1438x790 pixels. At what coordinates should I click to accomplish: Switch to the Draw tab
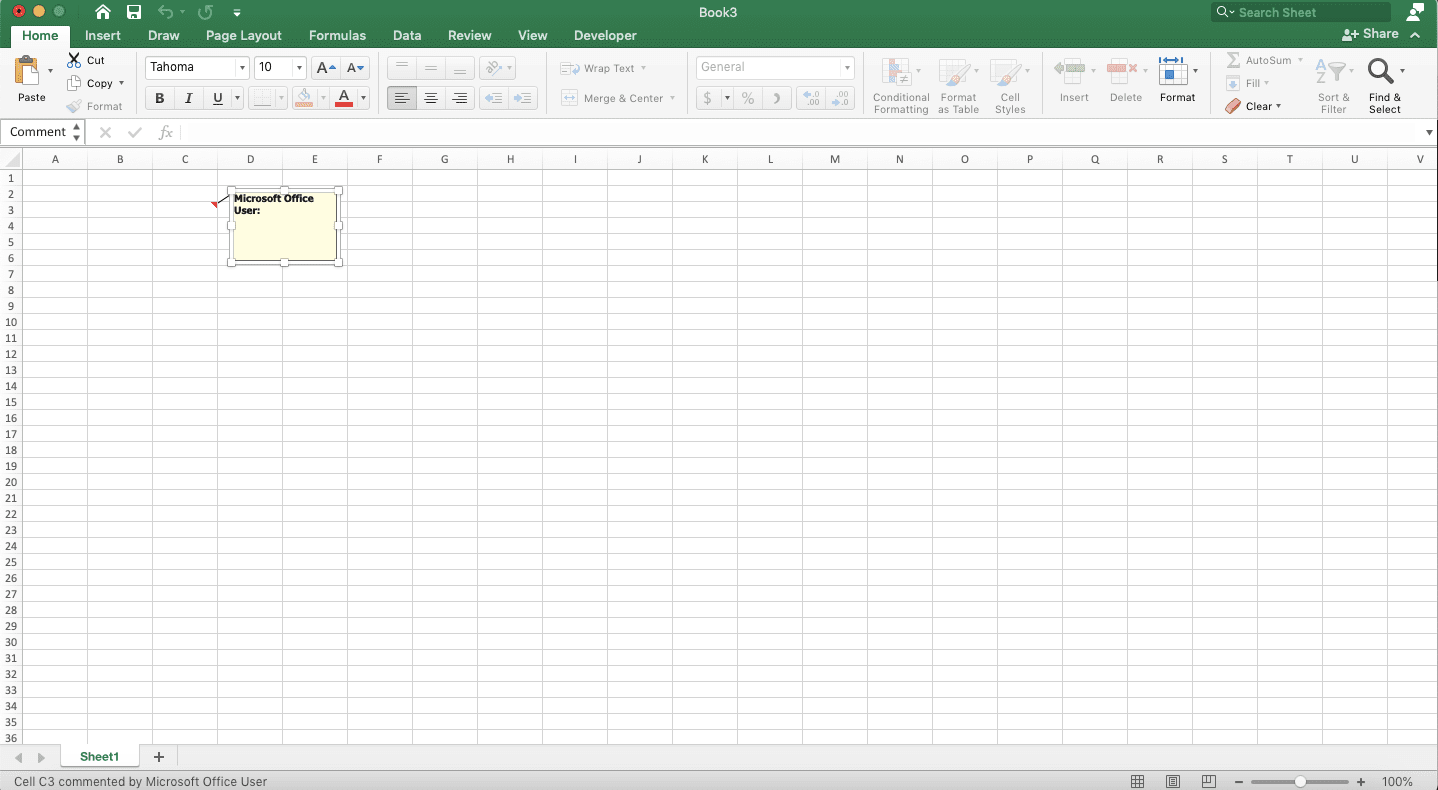click(x=164, y=35)
